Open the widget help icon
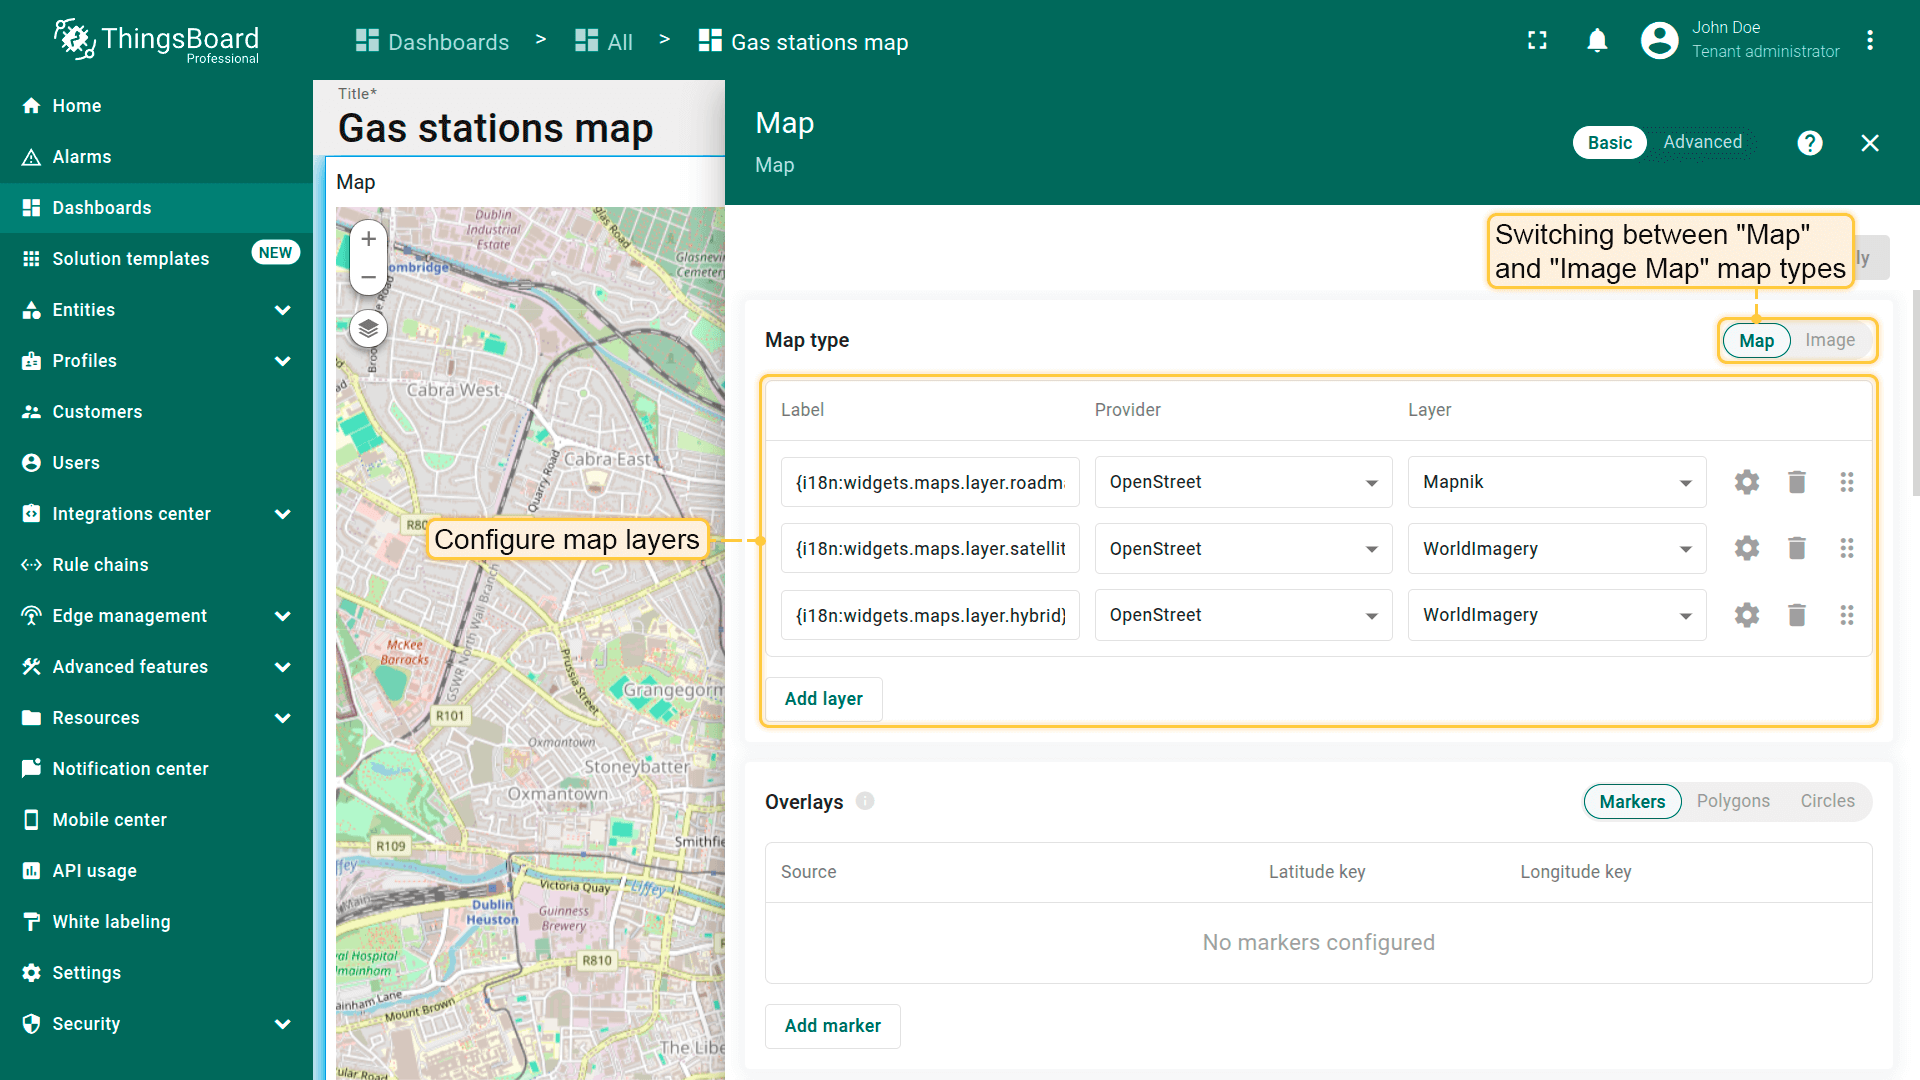This screenshot has width=1920, height=1080. pyautogui.click(x=1809, y=143)
